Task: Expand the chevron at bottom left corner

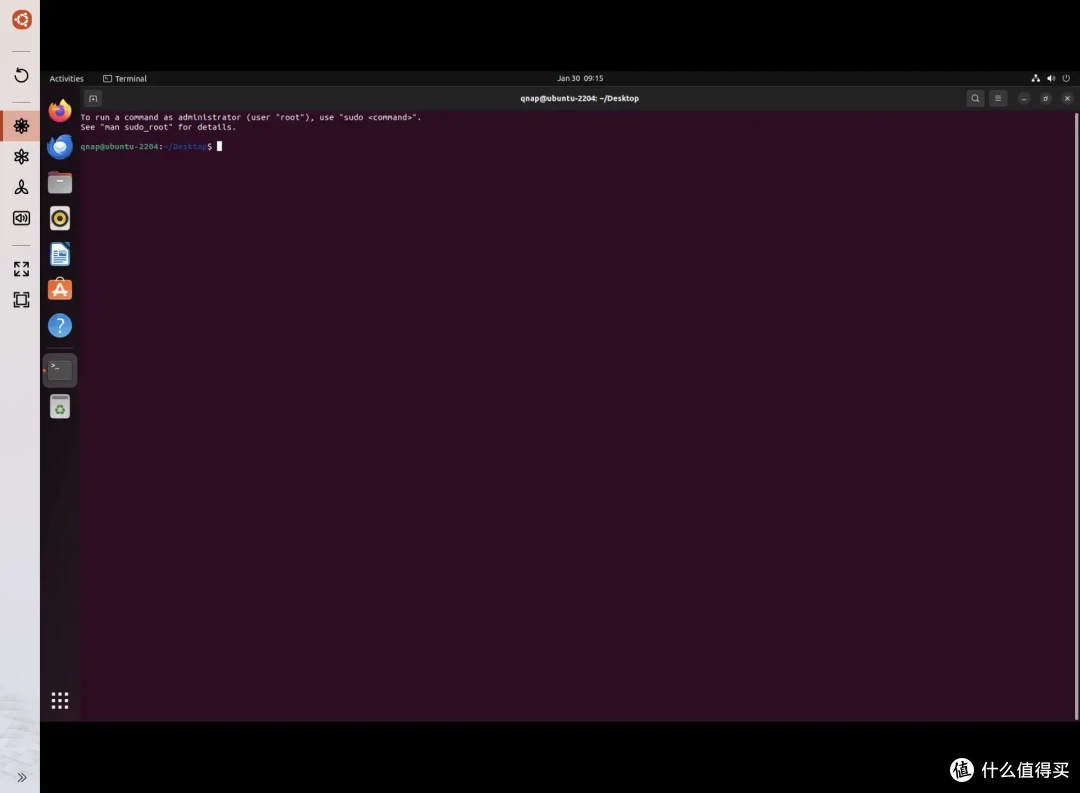Action: point(21,777)
